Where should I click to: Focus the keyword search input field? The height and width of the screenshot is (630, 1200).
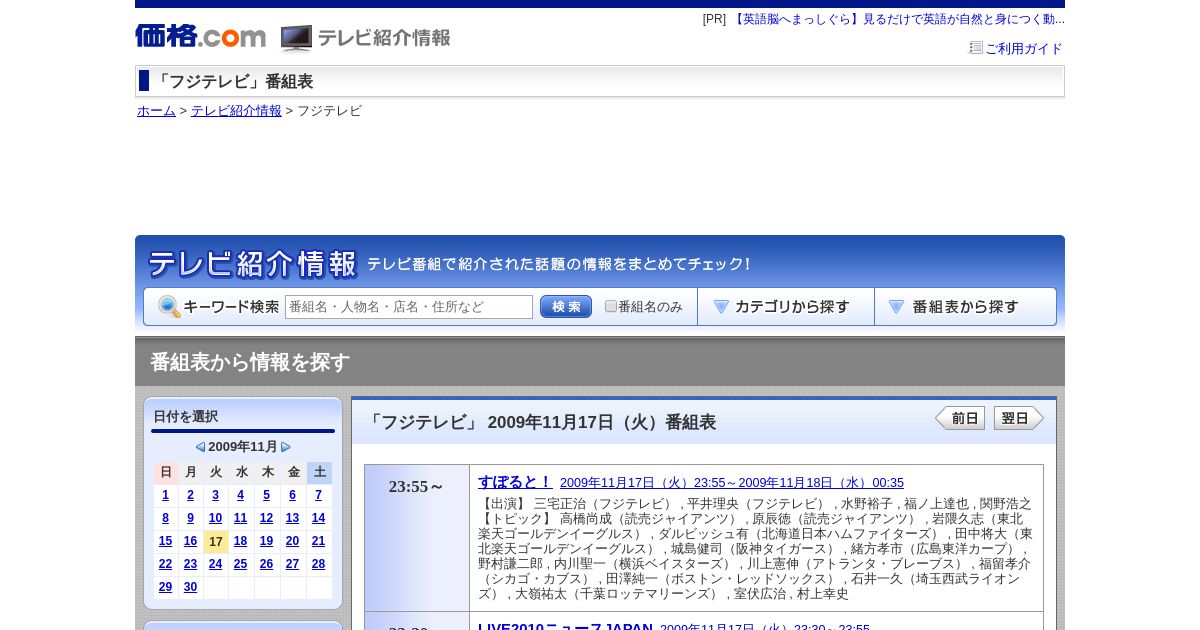tap(409, 307)
